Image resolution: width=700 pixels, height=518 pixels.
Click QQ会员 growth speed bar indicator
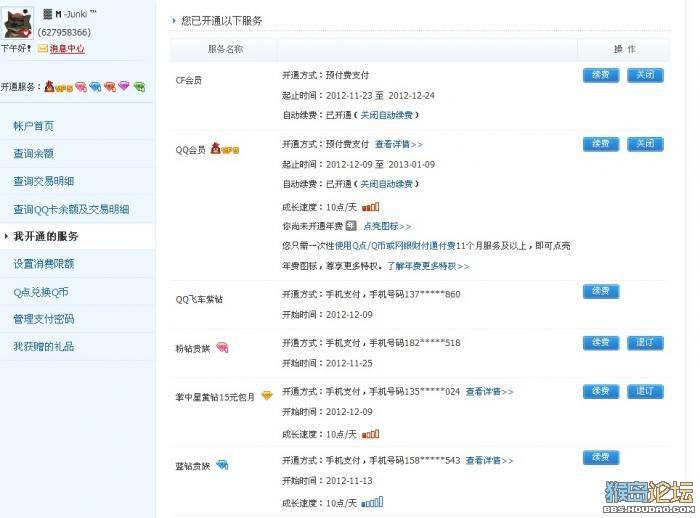pos(371,207)
